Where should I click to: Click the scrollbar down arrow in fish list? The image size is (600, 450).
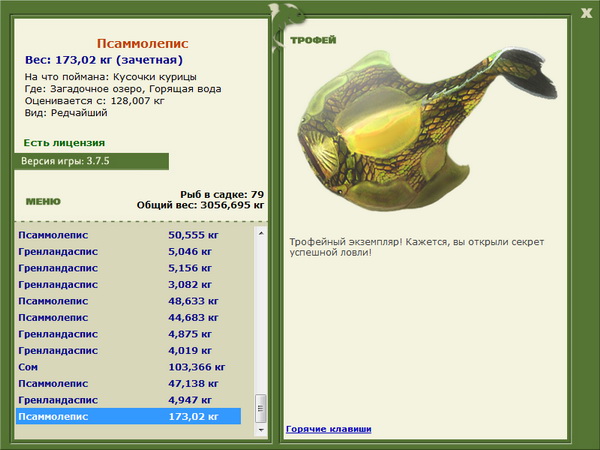(261, 430)
